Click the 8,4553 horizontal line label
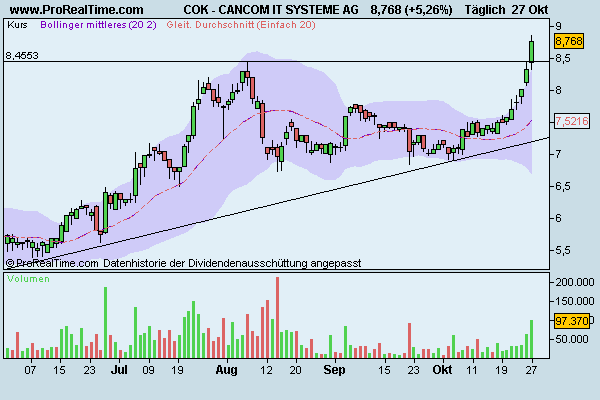The image size is (600, 400). click(x=22, y=56)
